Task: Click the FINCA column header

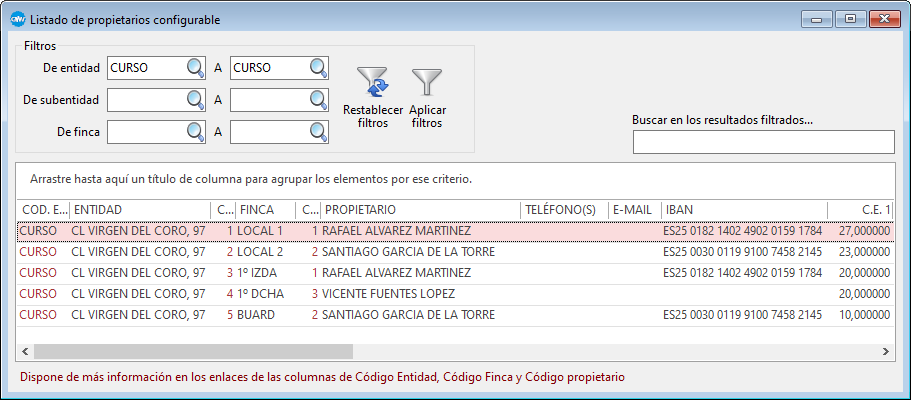Action: tap(265, 210)
